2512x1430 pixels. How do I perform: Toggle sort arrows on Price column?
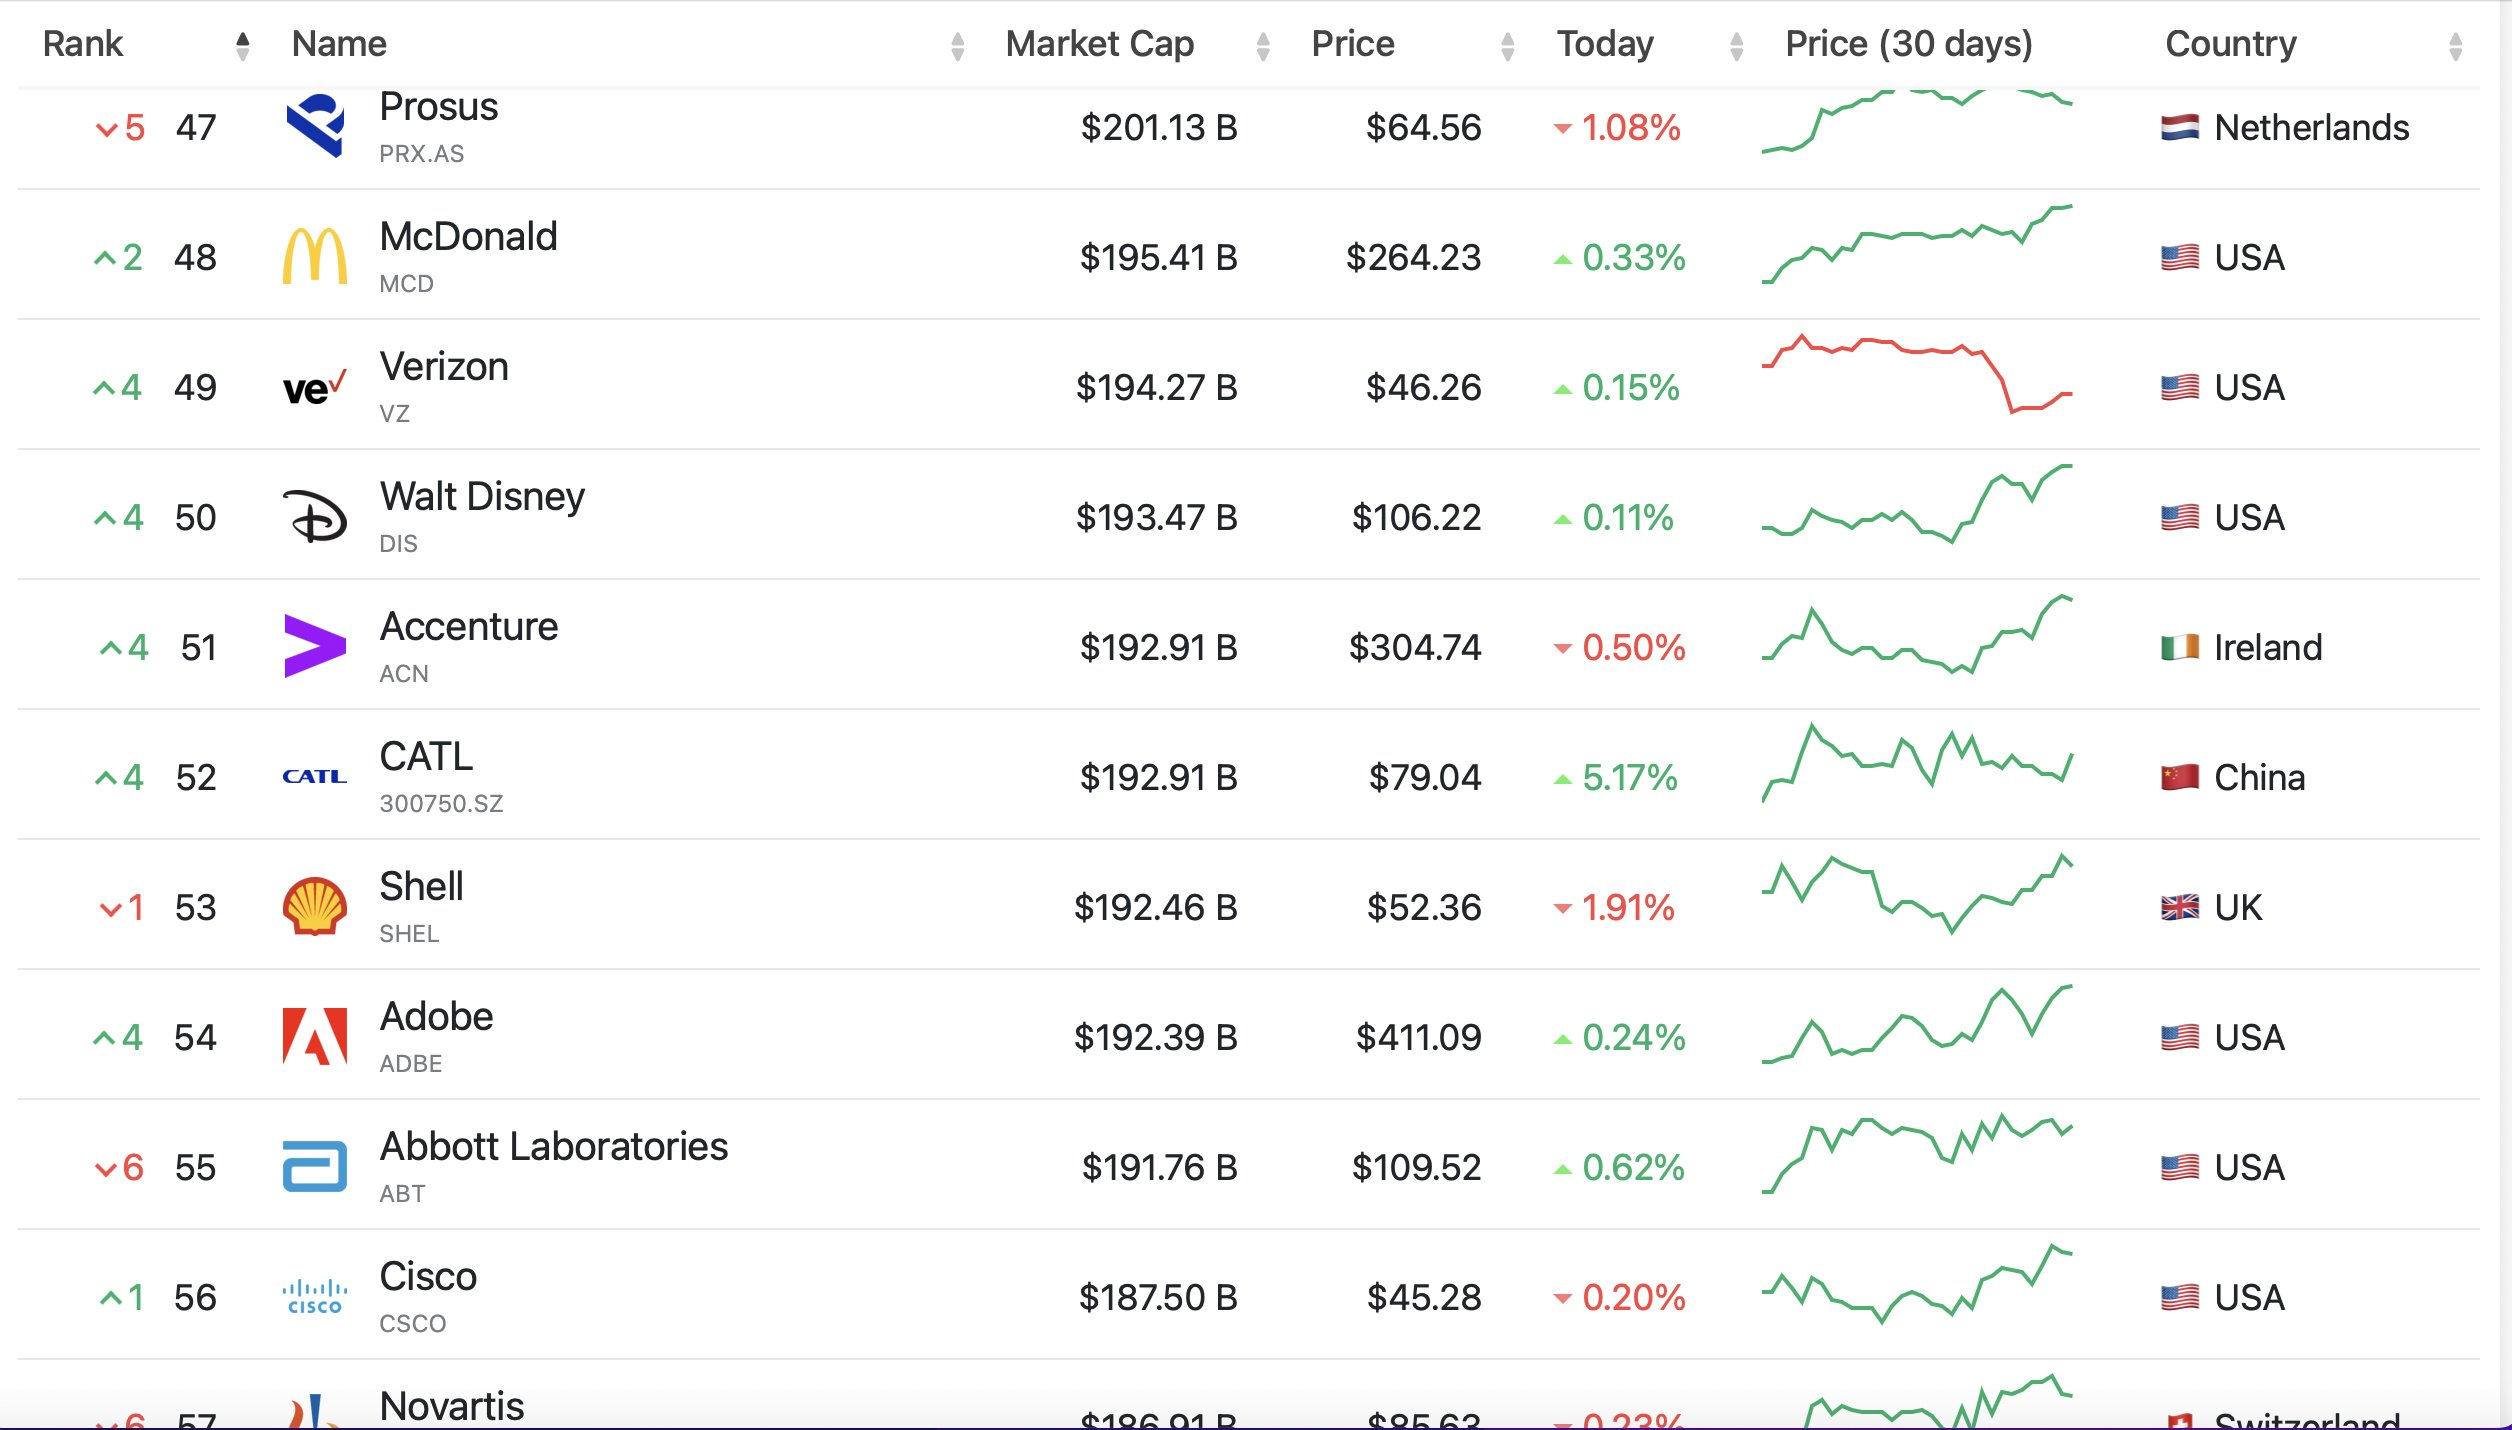[x=1508, y=45]
